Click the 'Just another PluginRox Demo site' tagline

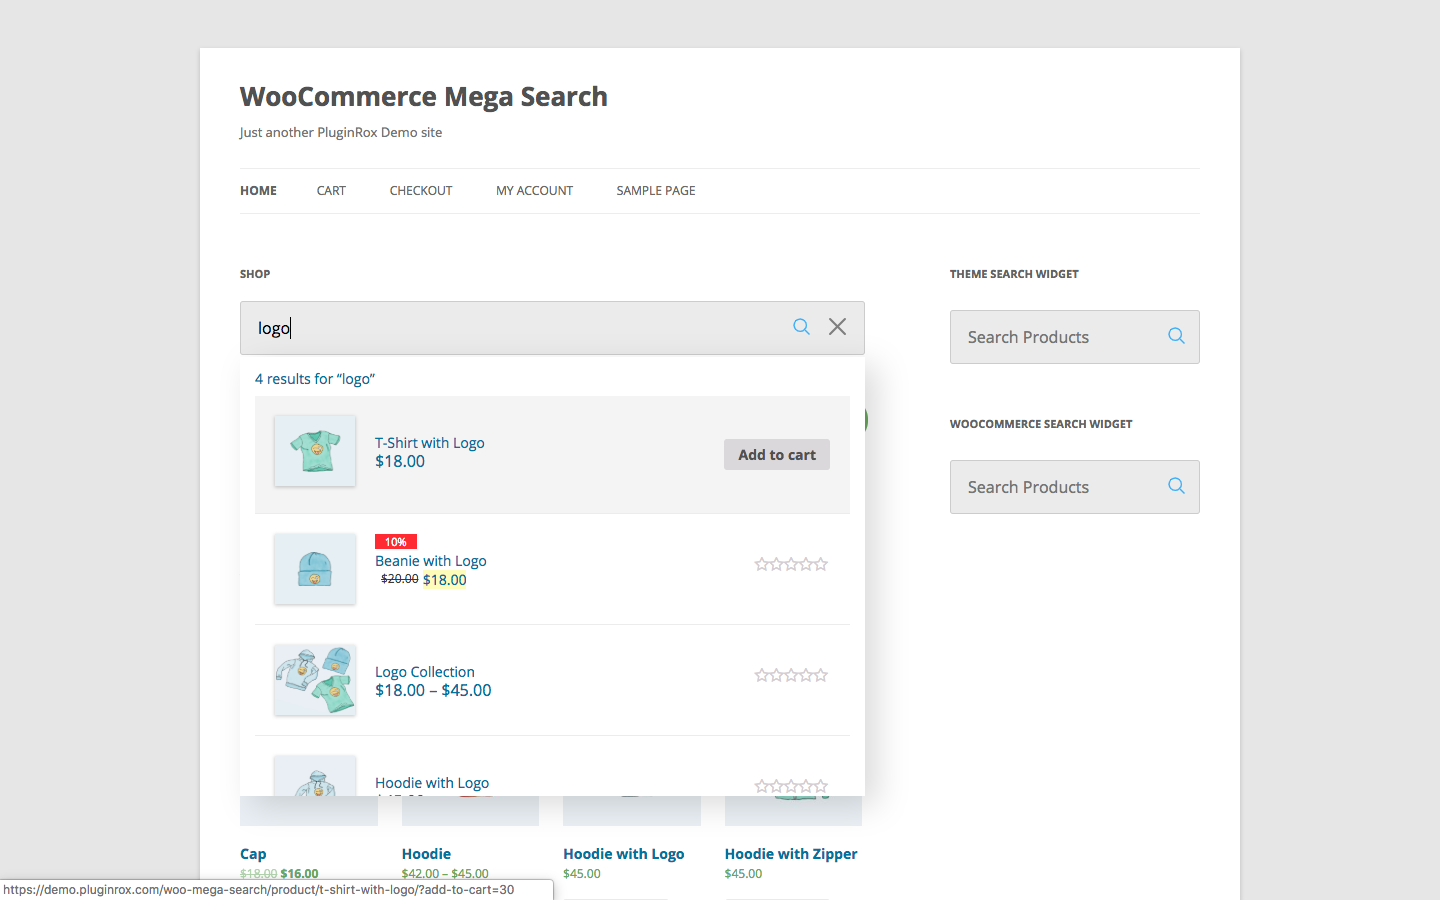tap(341, 133)
